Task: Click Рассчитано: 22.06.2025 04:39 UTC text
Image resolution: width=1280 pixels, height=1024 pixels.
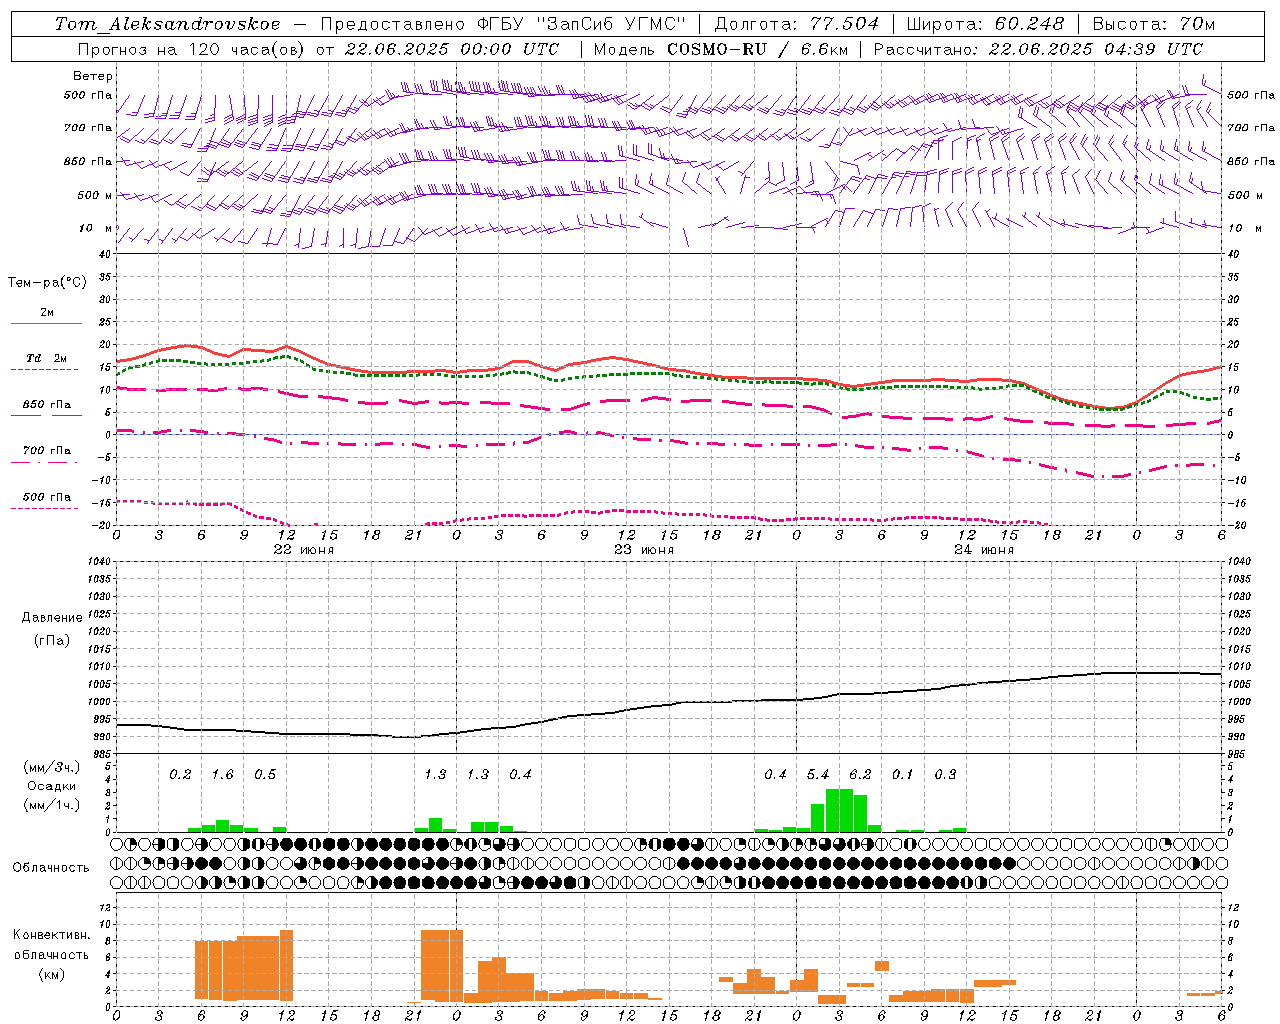Action: [x=1038, y=49]
